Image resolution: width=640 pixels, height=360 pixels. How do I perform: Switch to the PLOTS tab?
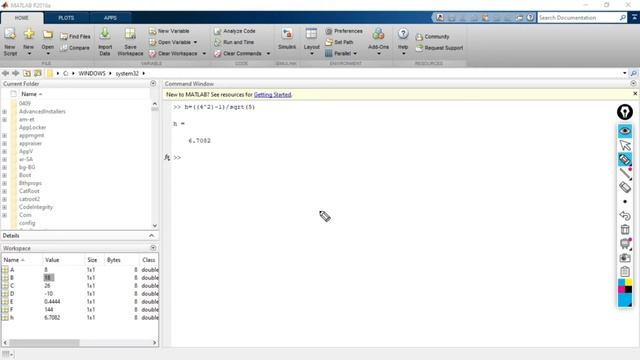tap(66, 18)
